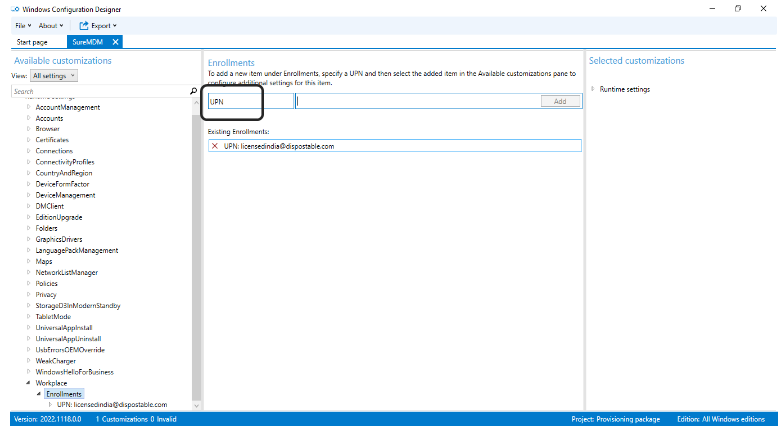This screenshot has height=428, width=779.
Task: Expand the AccountManagement node
Action: [x=29, y=107]
